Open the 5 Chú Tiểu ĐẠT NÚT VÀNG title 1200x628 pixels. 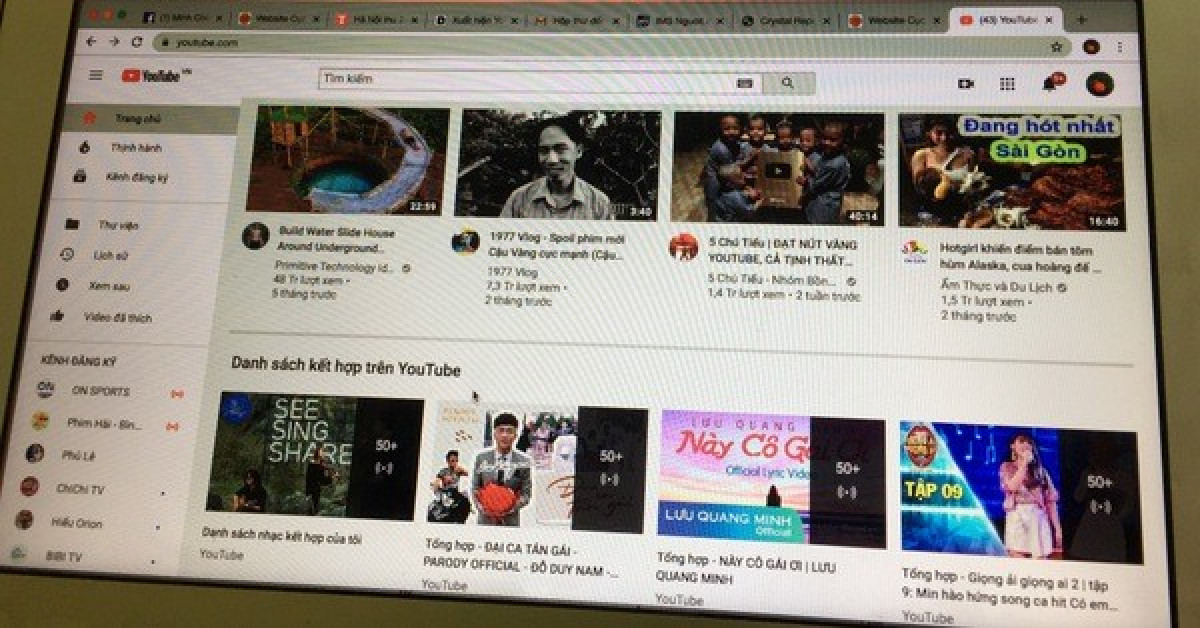point(783,251)
